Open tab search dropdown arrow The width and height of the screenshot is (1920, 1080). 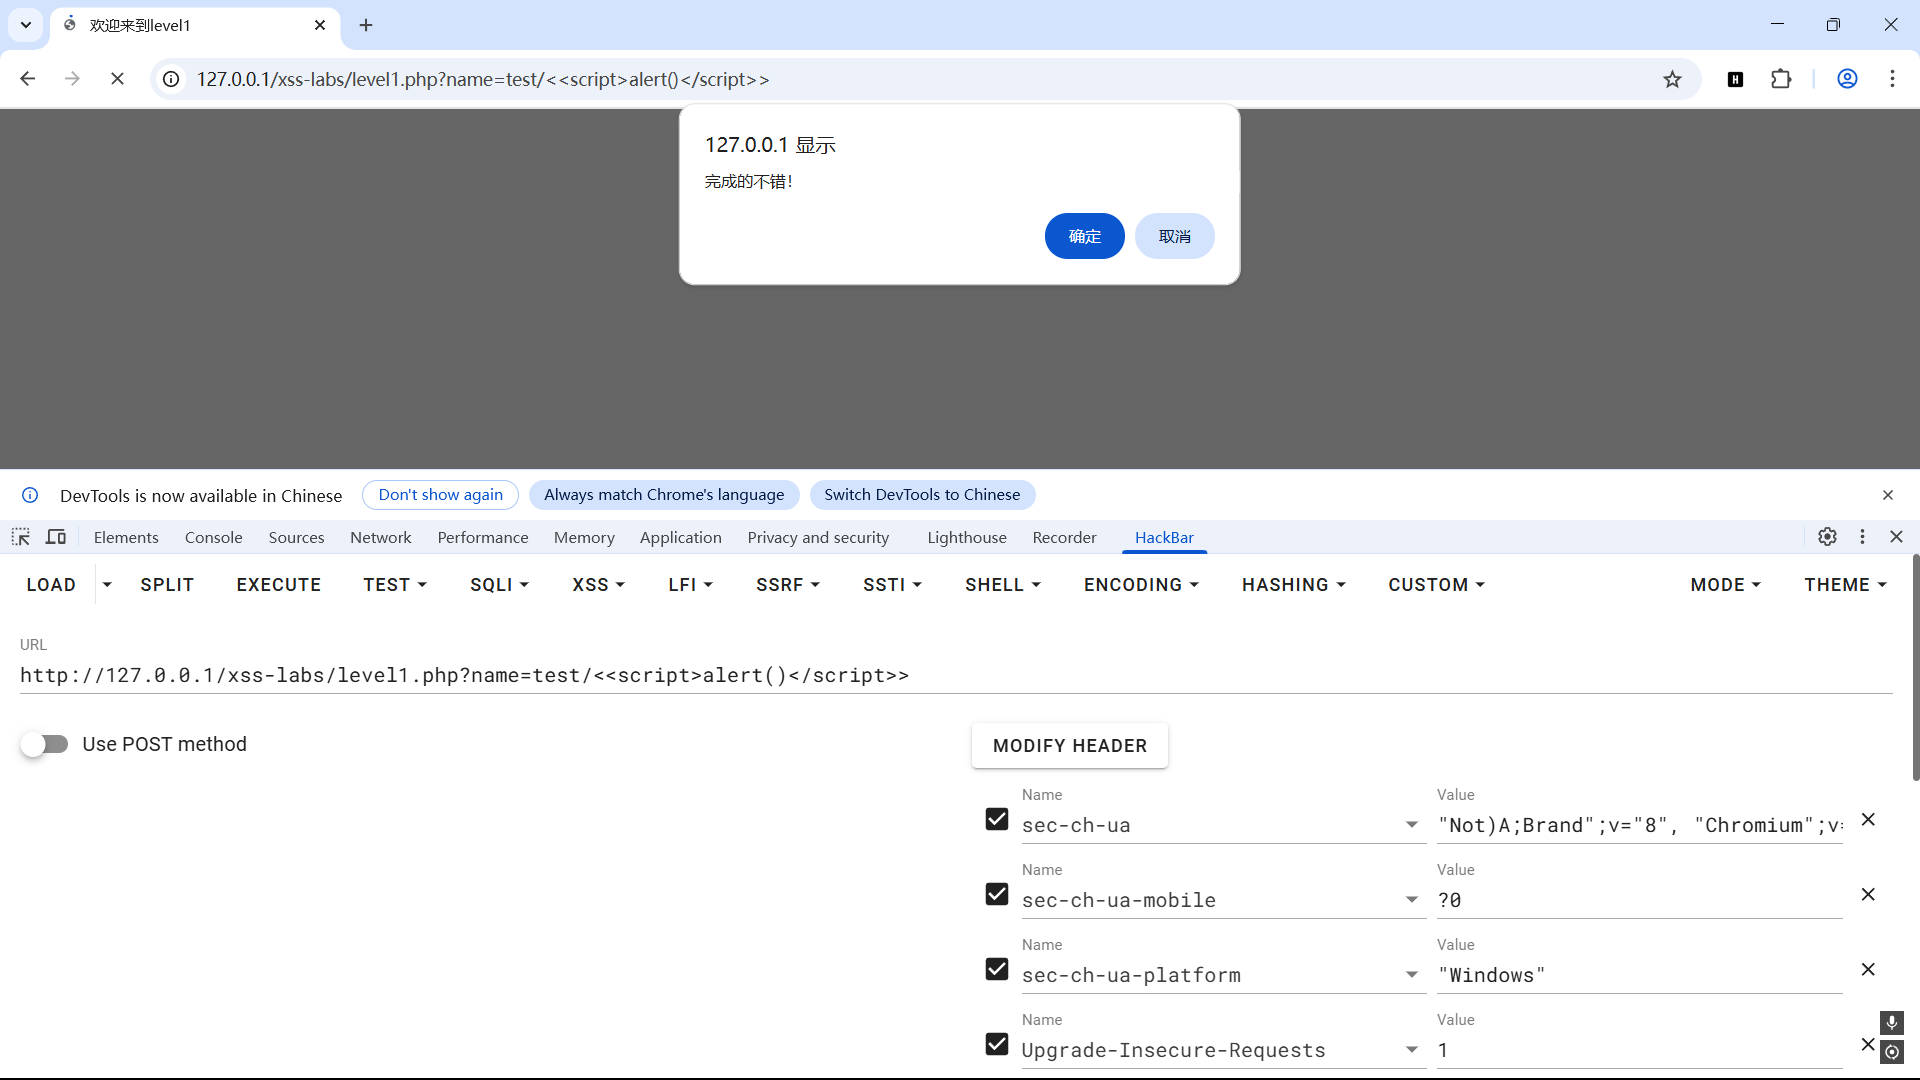[x=26, y=25]
